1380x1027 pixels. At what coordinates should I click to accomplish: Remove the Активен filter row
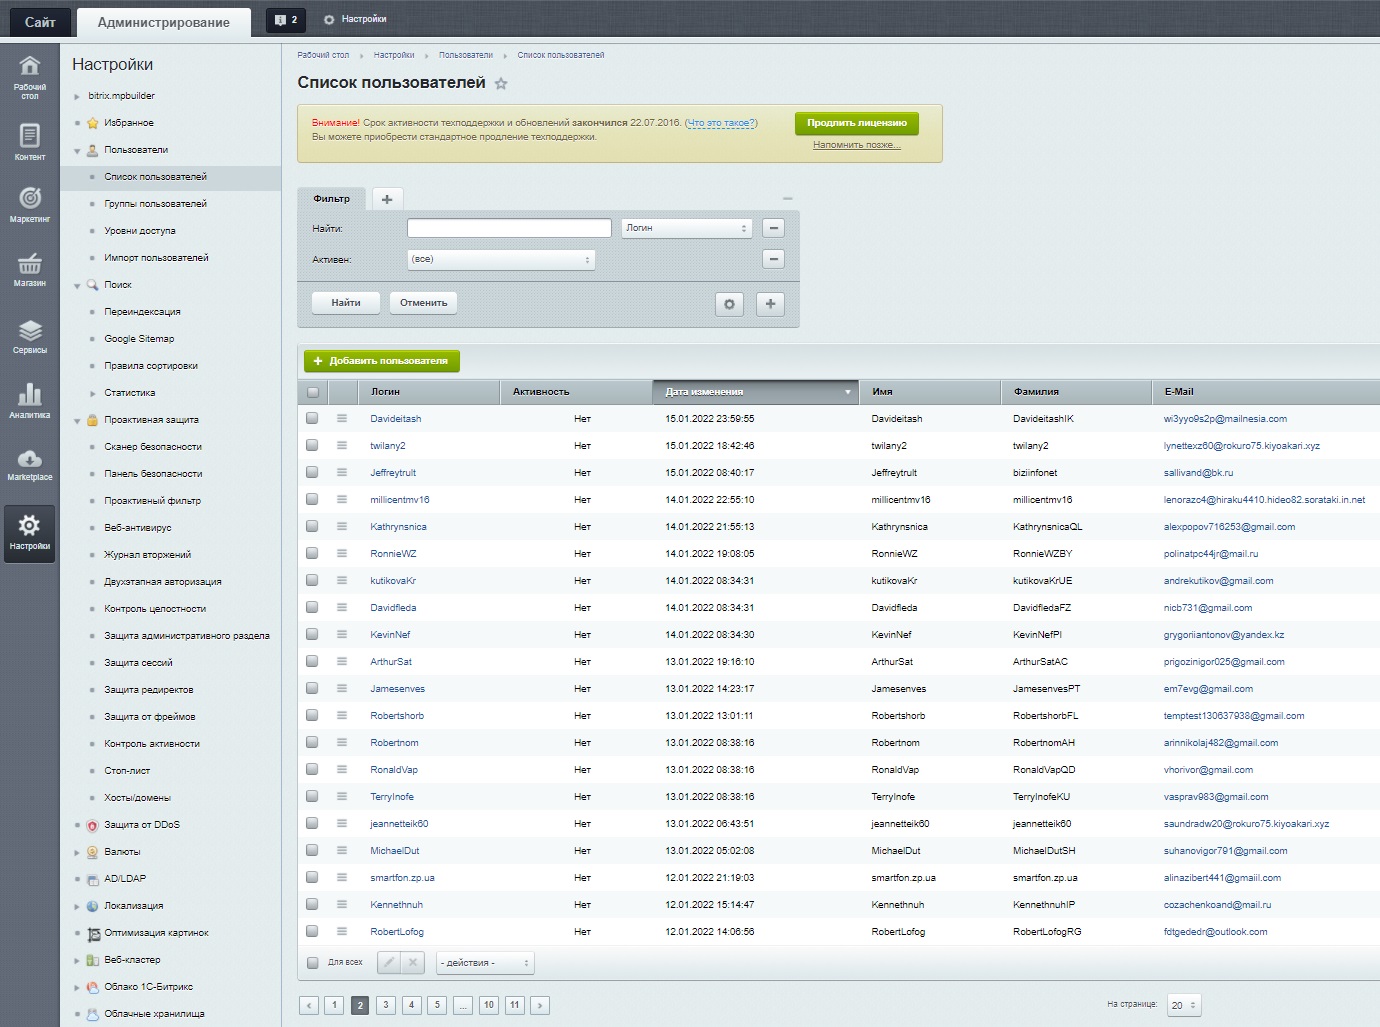[x=773, y=259]
